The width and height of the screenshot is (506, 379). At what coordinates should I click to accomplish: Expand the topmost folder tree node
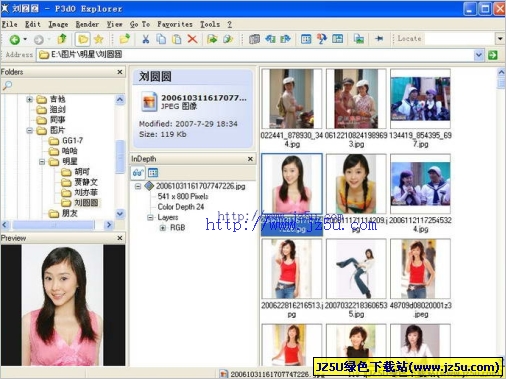pyautogui.click(x=30, y=99)
